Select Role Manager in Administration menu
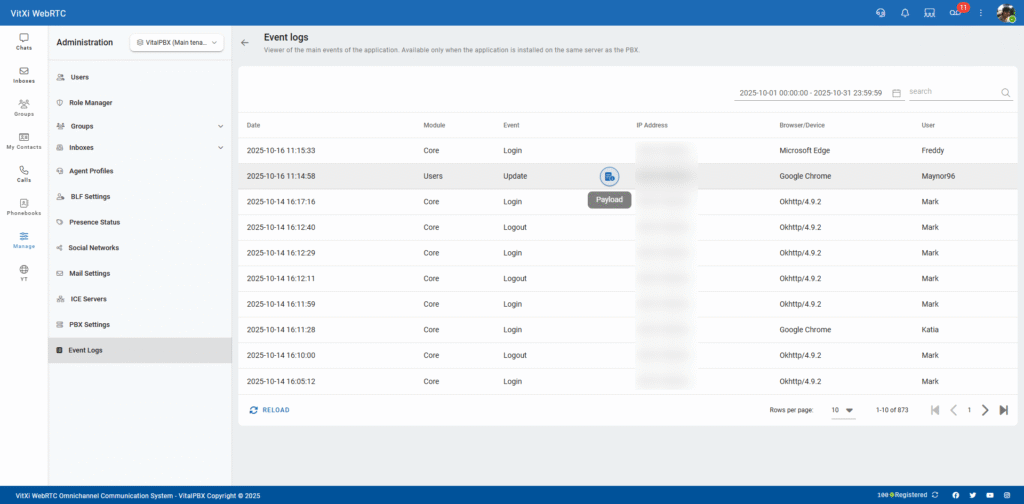1024x504 pixels. click(x=90, y=102)
